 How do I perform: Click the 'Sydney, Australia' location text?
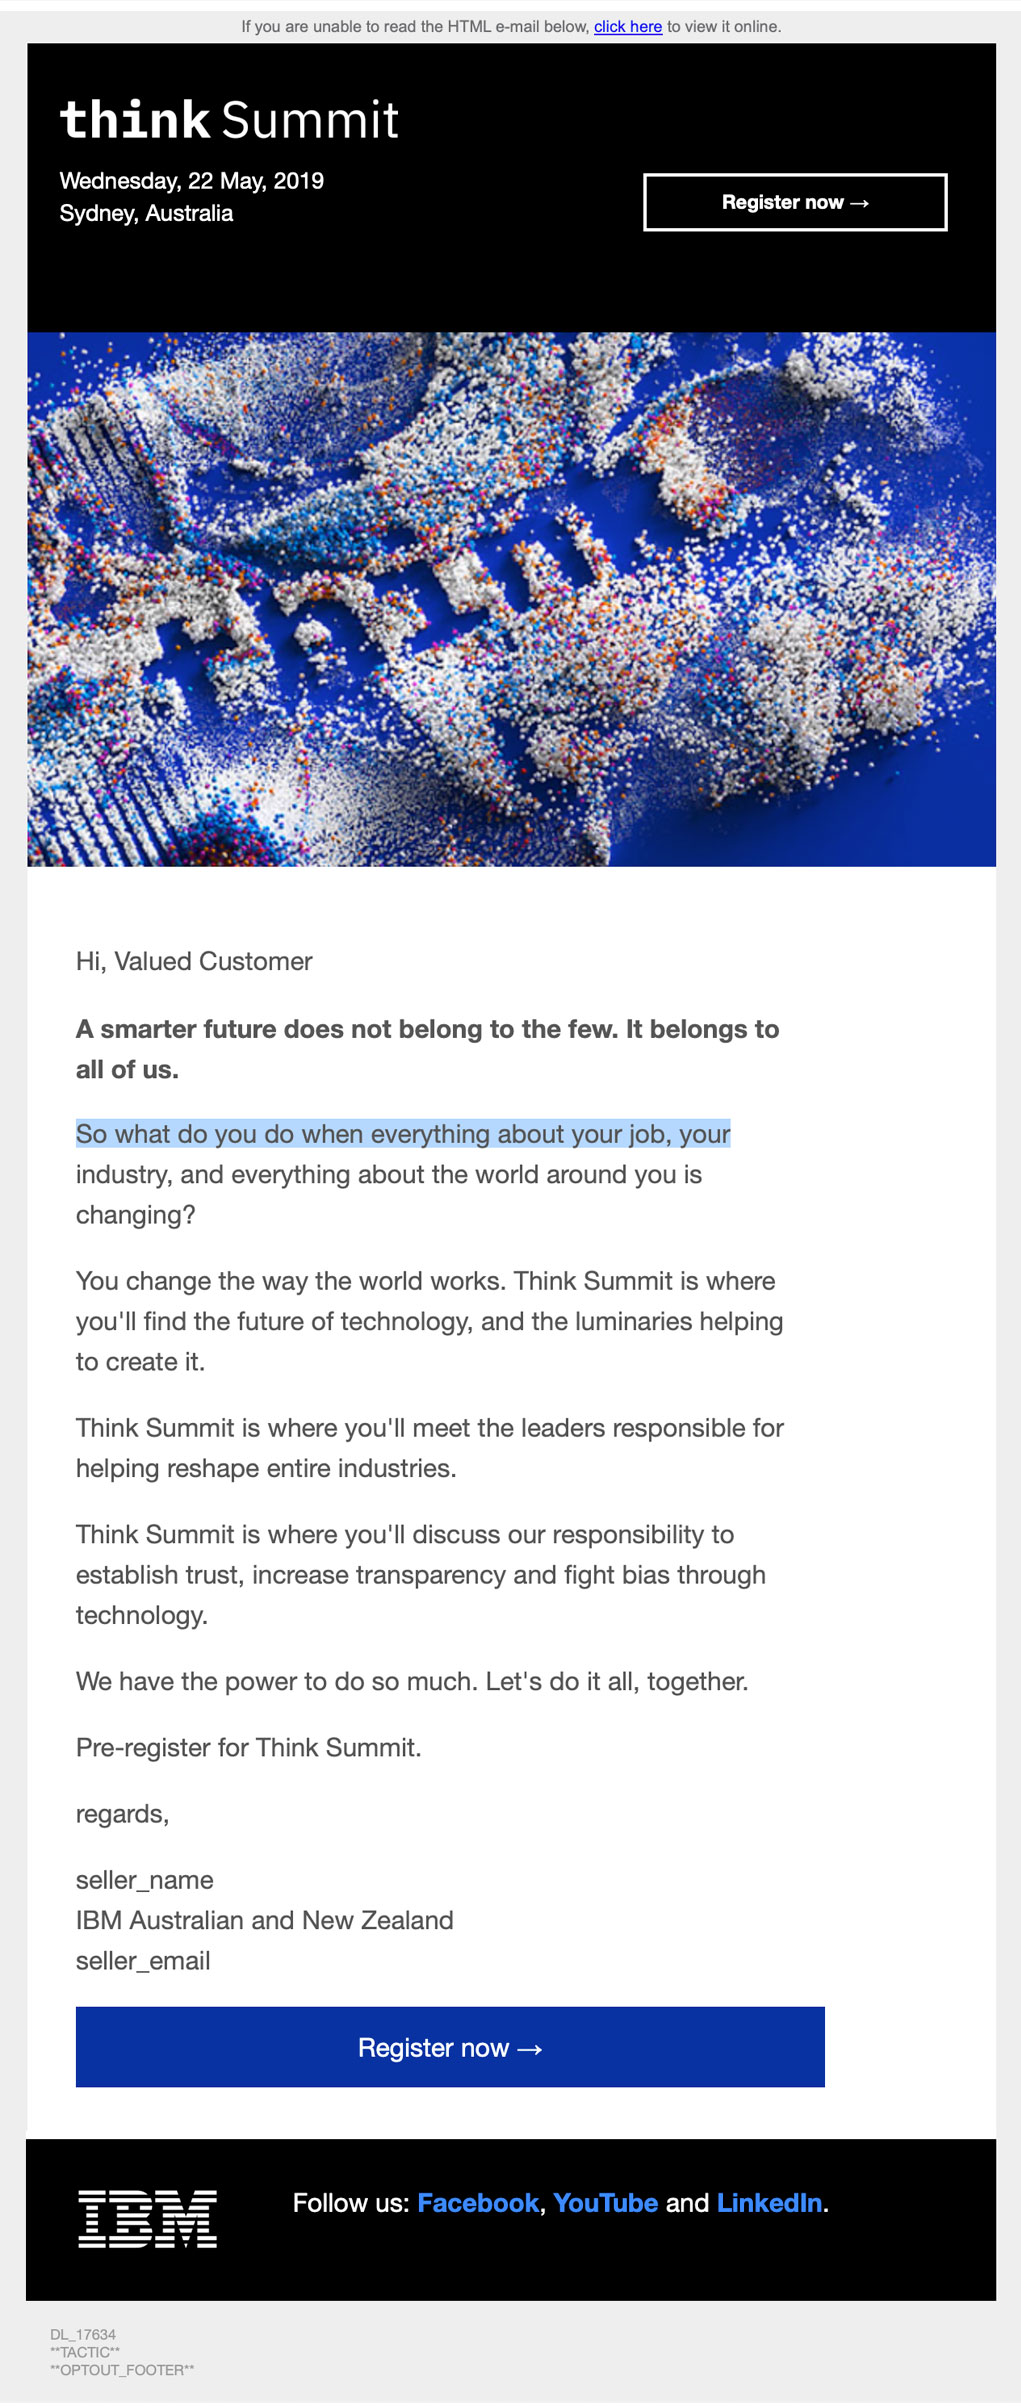[x=146, y=213]
